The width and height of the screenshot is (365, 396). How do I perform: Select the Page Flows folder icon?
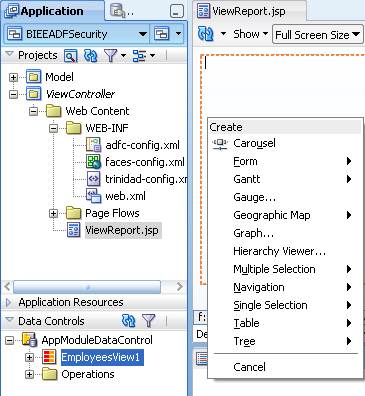(74, 213)
